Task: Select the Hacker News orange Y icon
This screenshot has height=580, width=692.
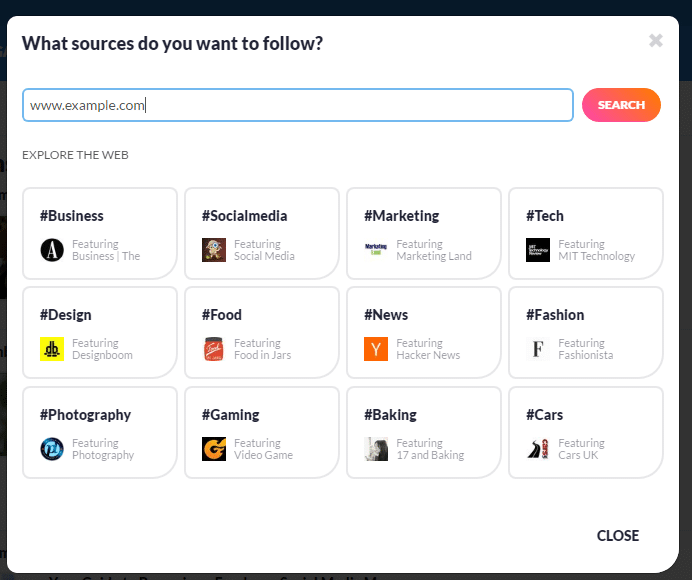Action: tap(376, 349)
